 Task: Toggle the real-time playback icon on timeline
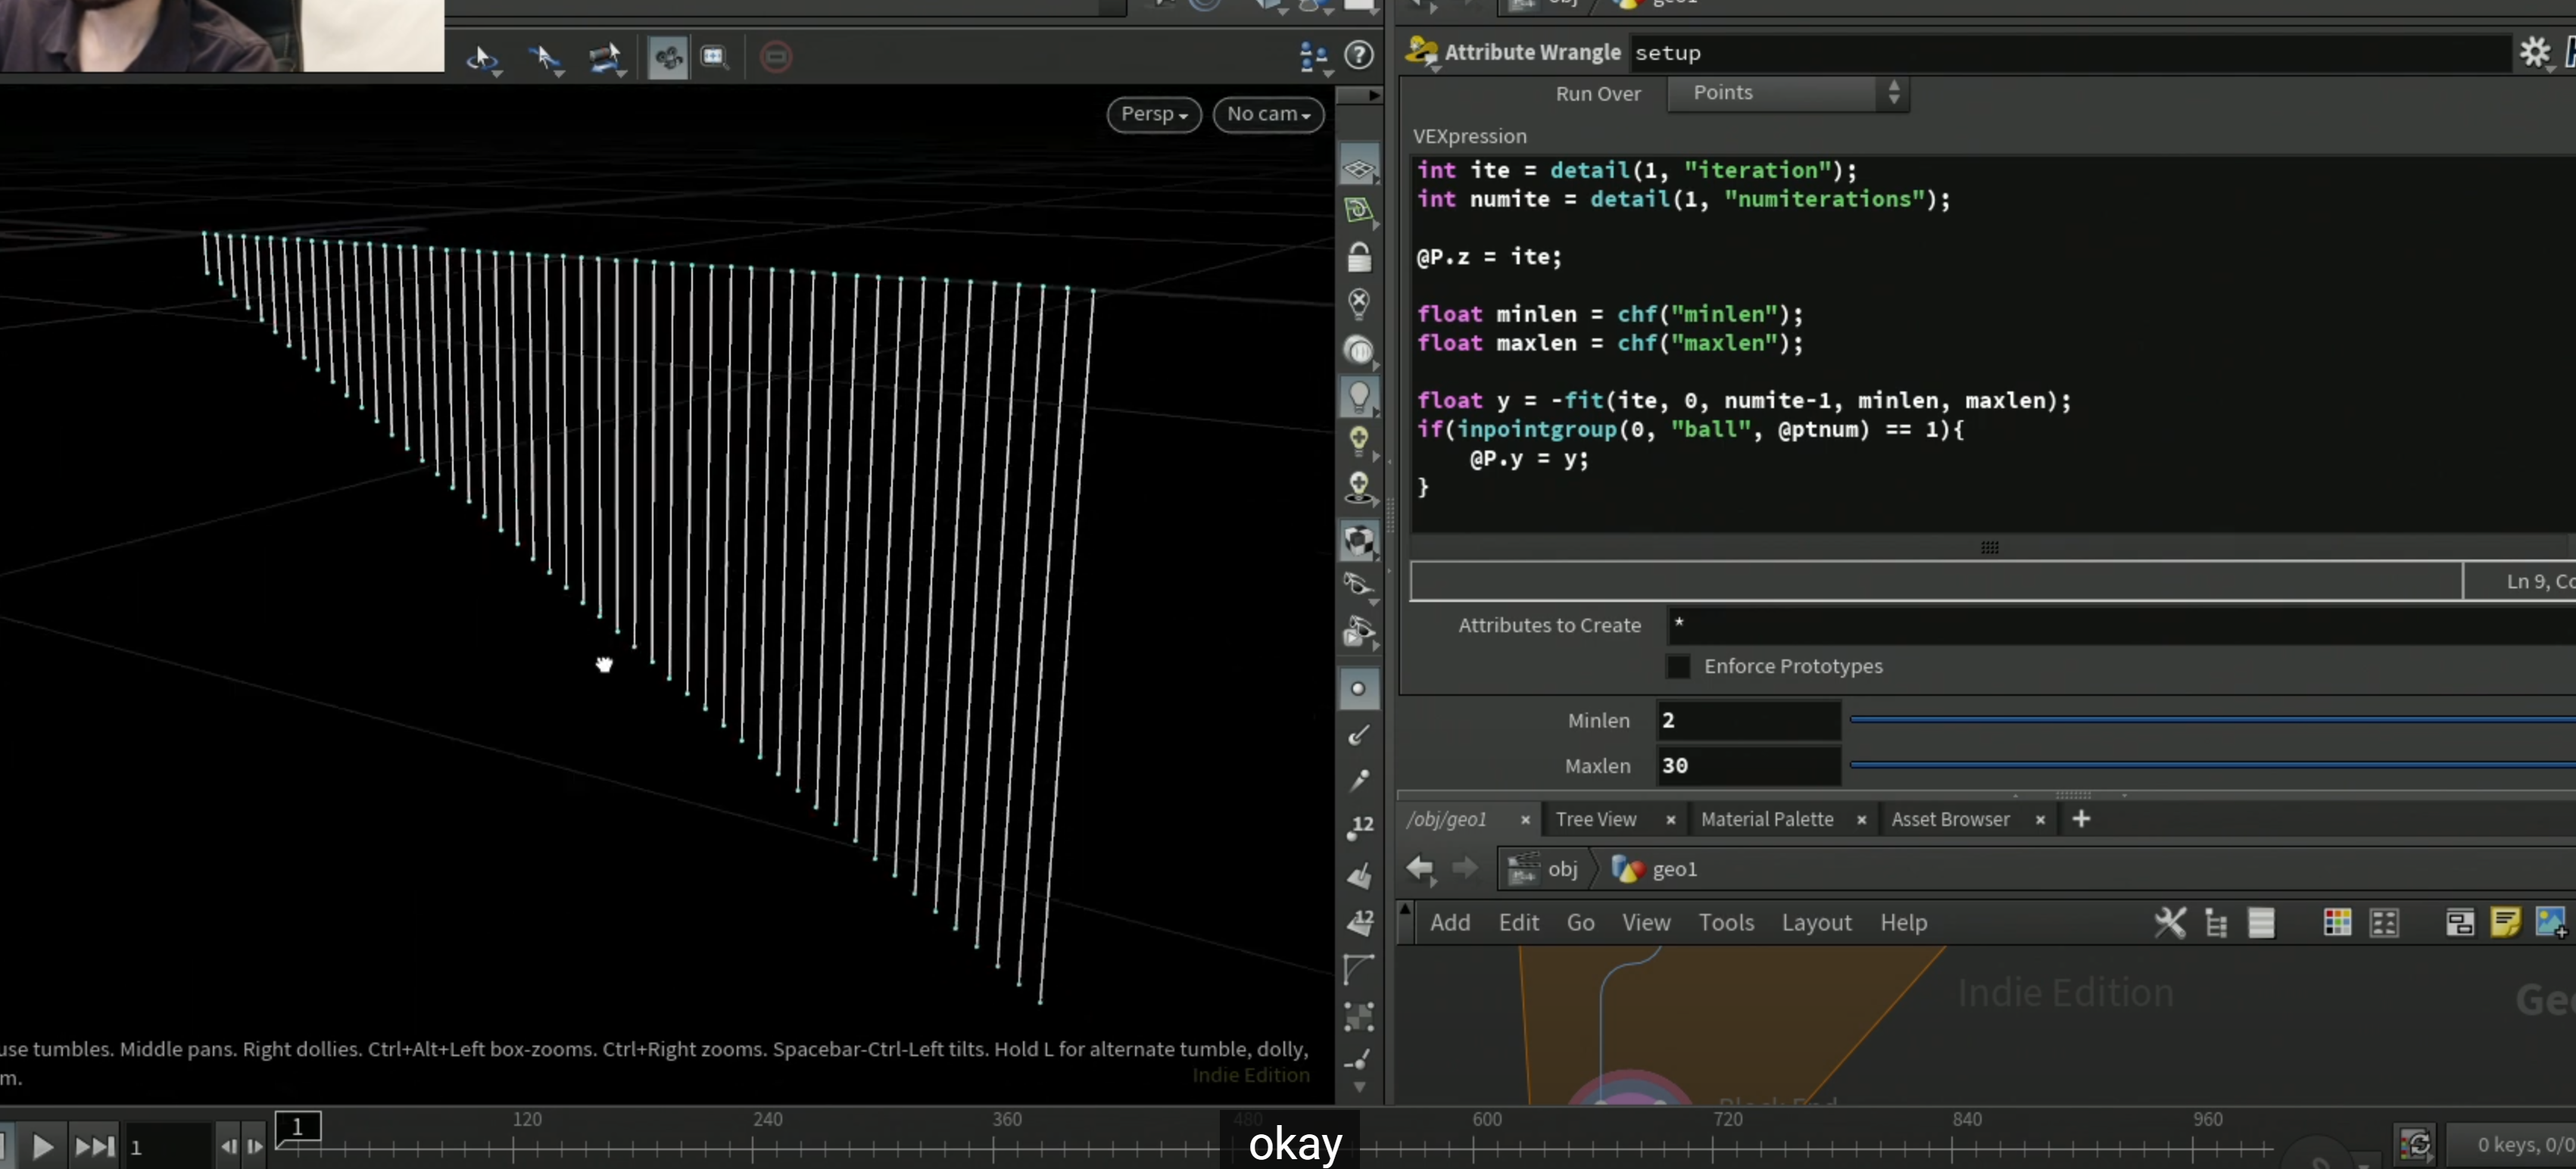2415,1143
